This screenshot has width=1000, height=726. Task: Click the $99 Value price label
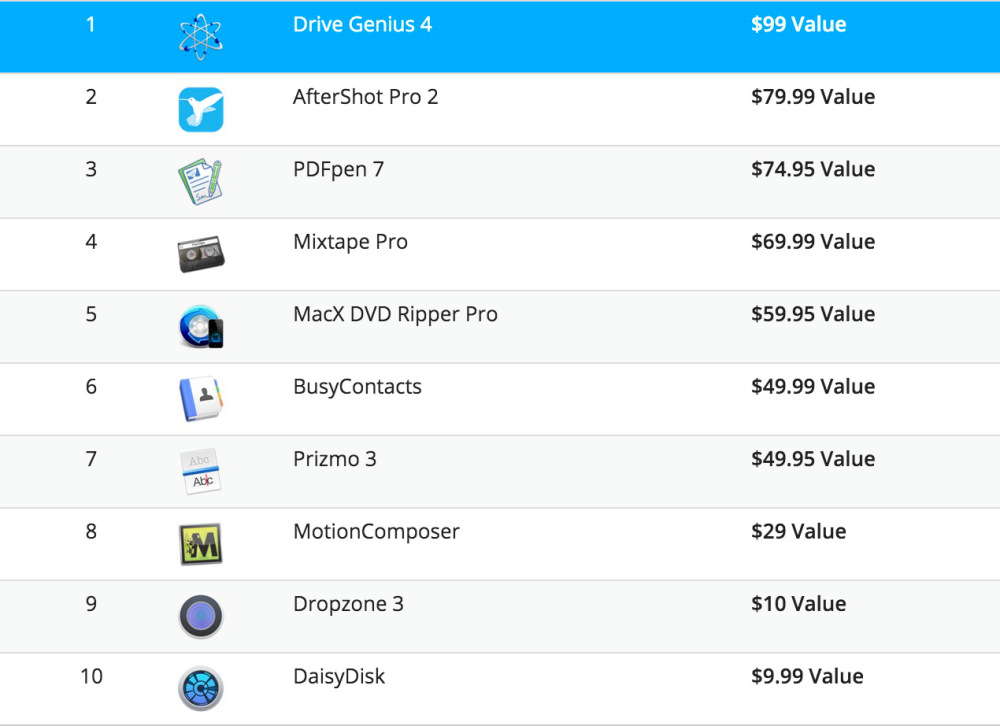798,24
